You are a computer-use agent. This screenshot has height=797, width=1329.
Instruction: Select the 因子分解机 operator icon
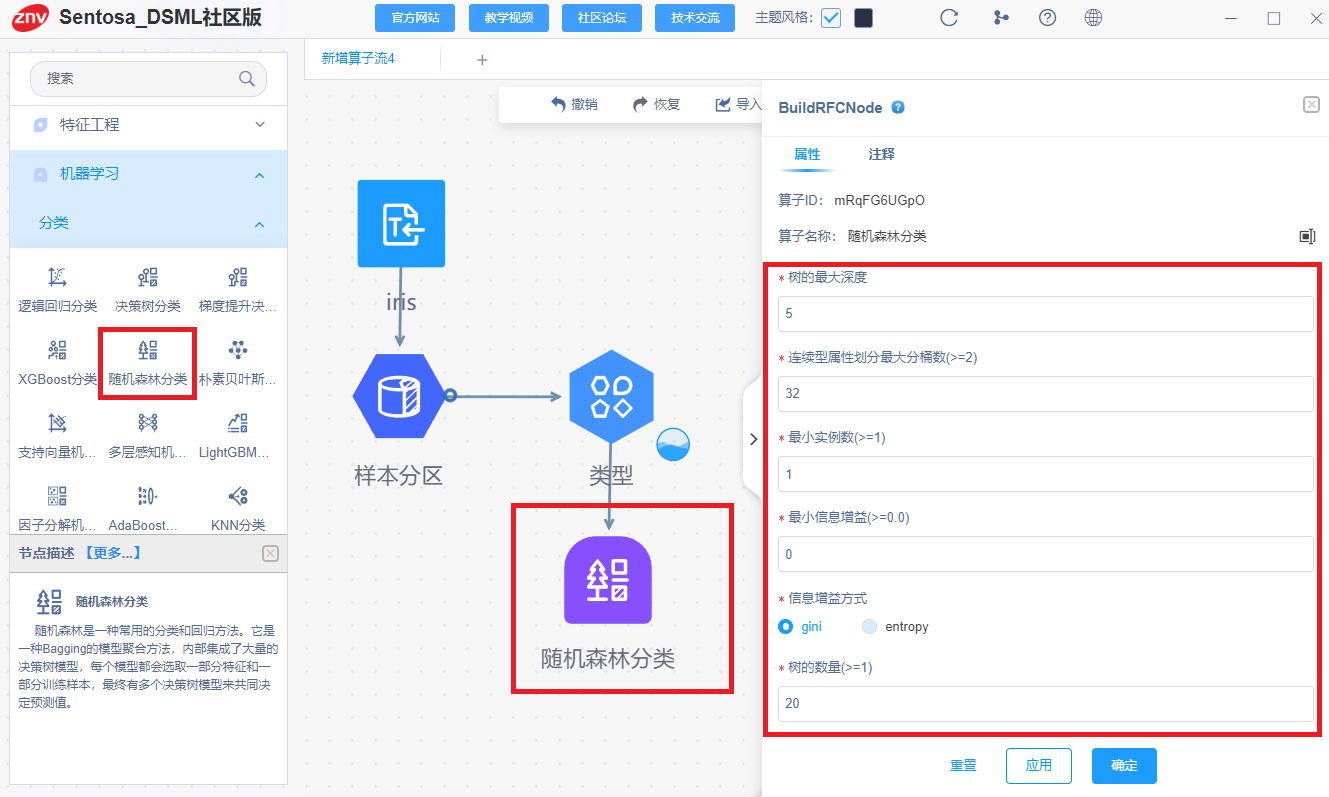(58, 496)
